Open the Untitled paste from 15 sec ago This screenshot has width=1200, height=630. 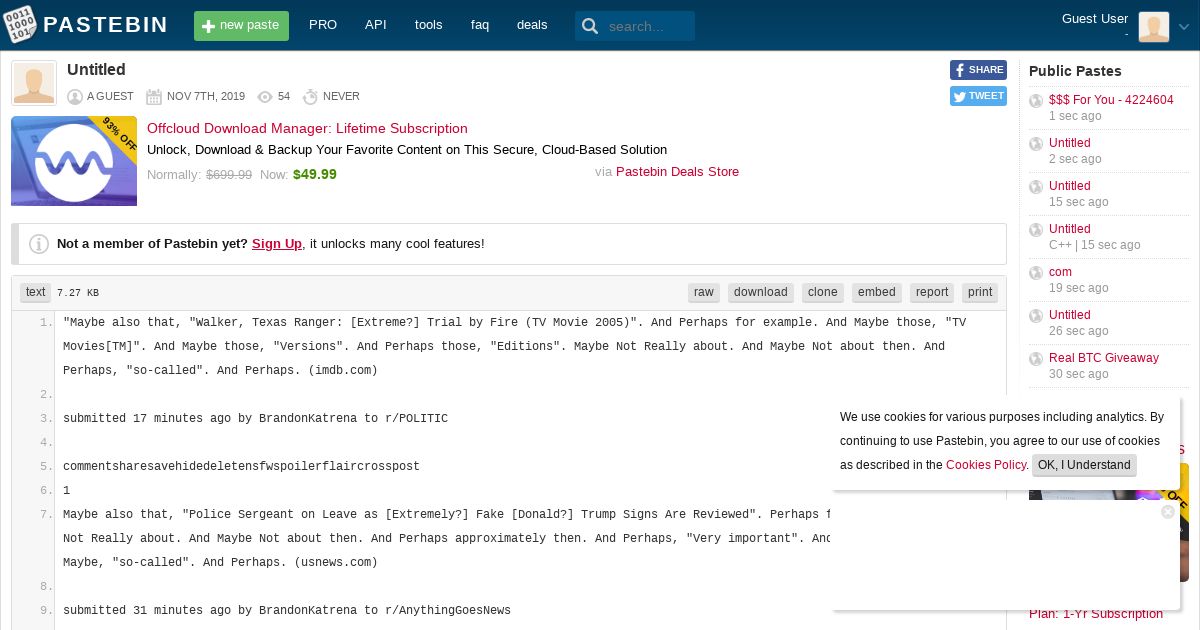1069,186
